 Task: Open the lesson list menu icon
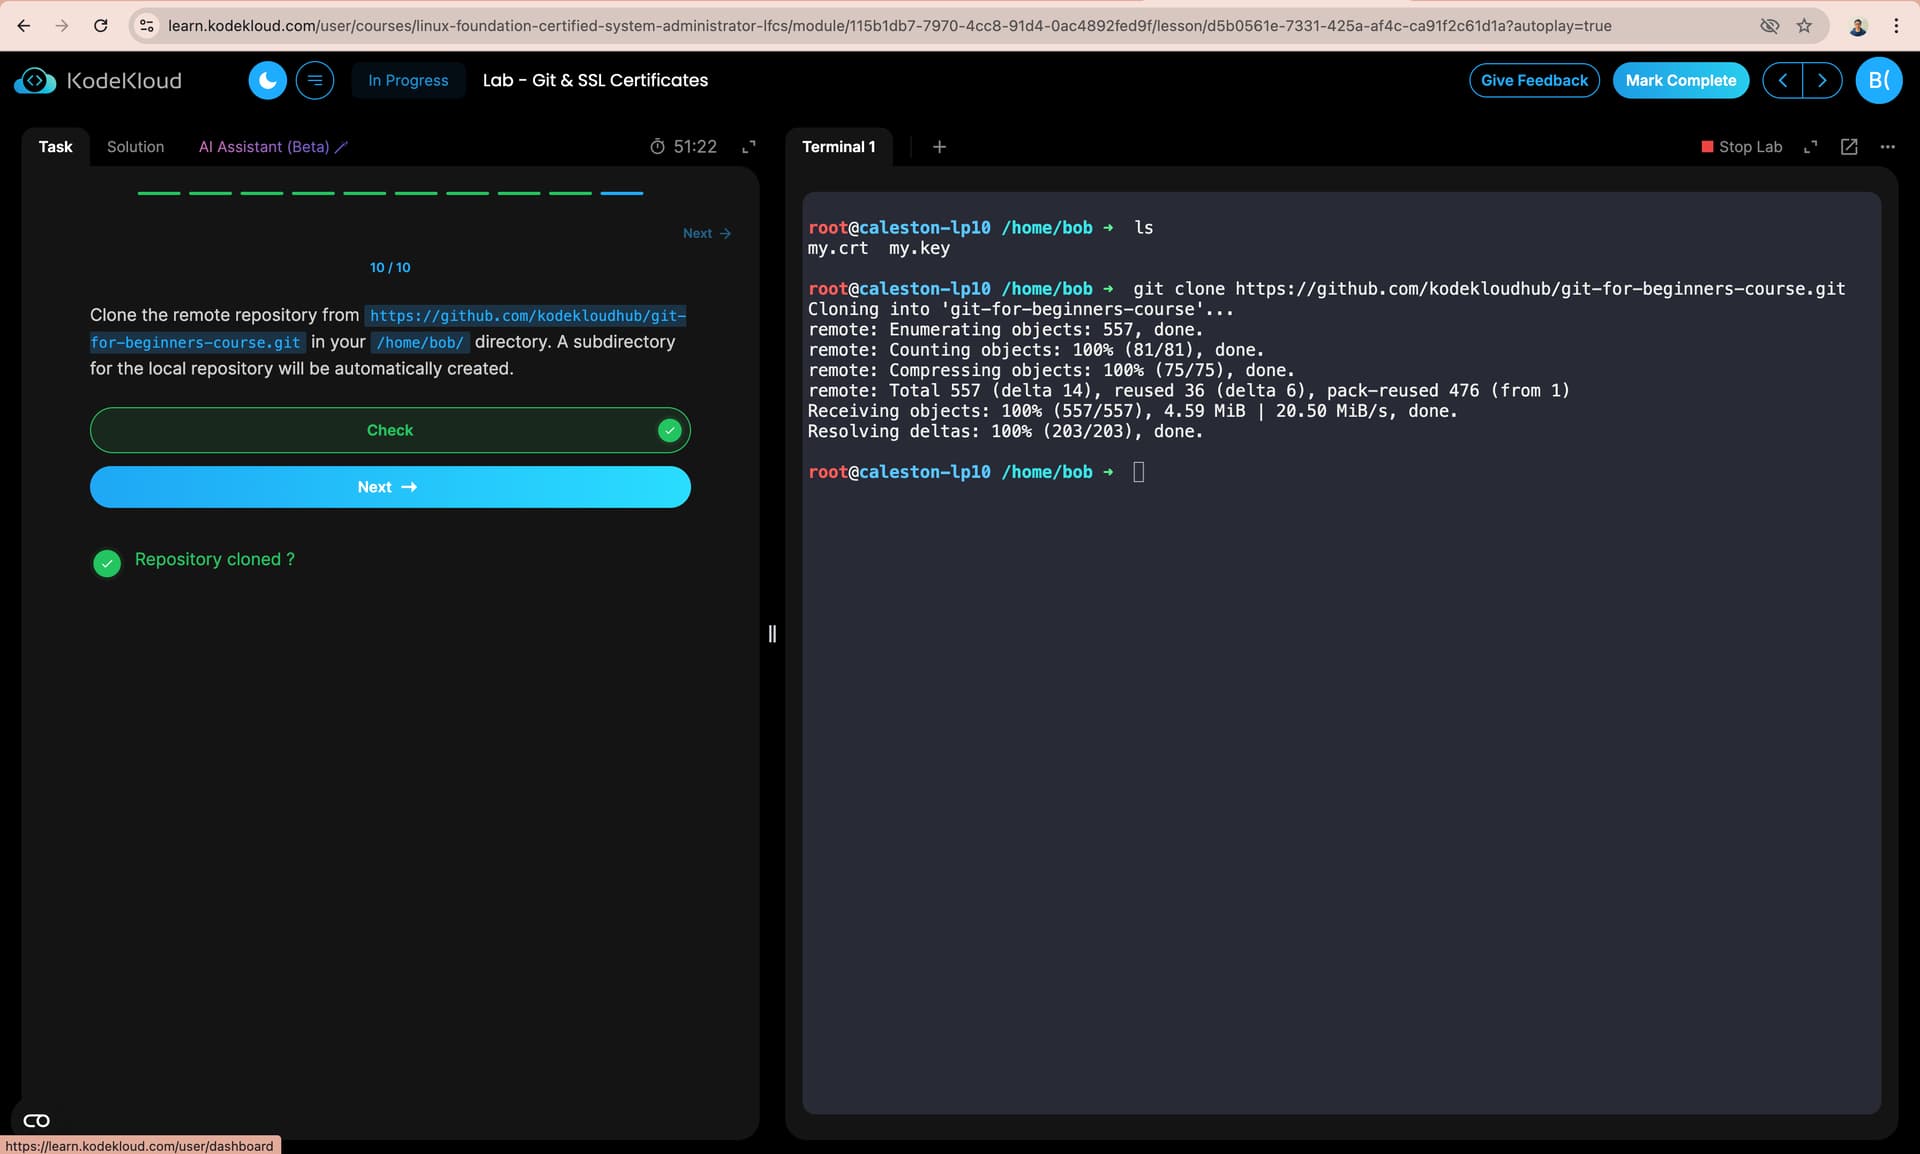coord(315,80)
